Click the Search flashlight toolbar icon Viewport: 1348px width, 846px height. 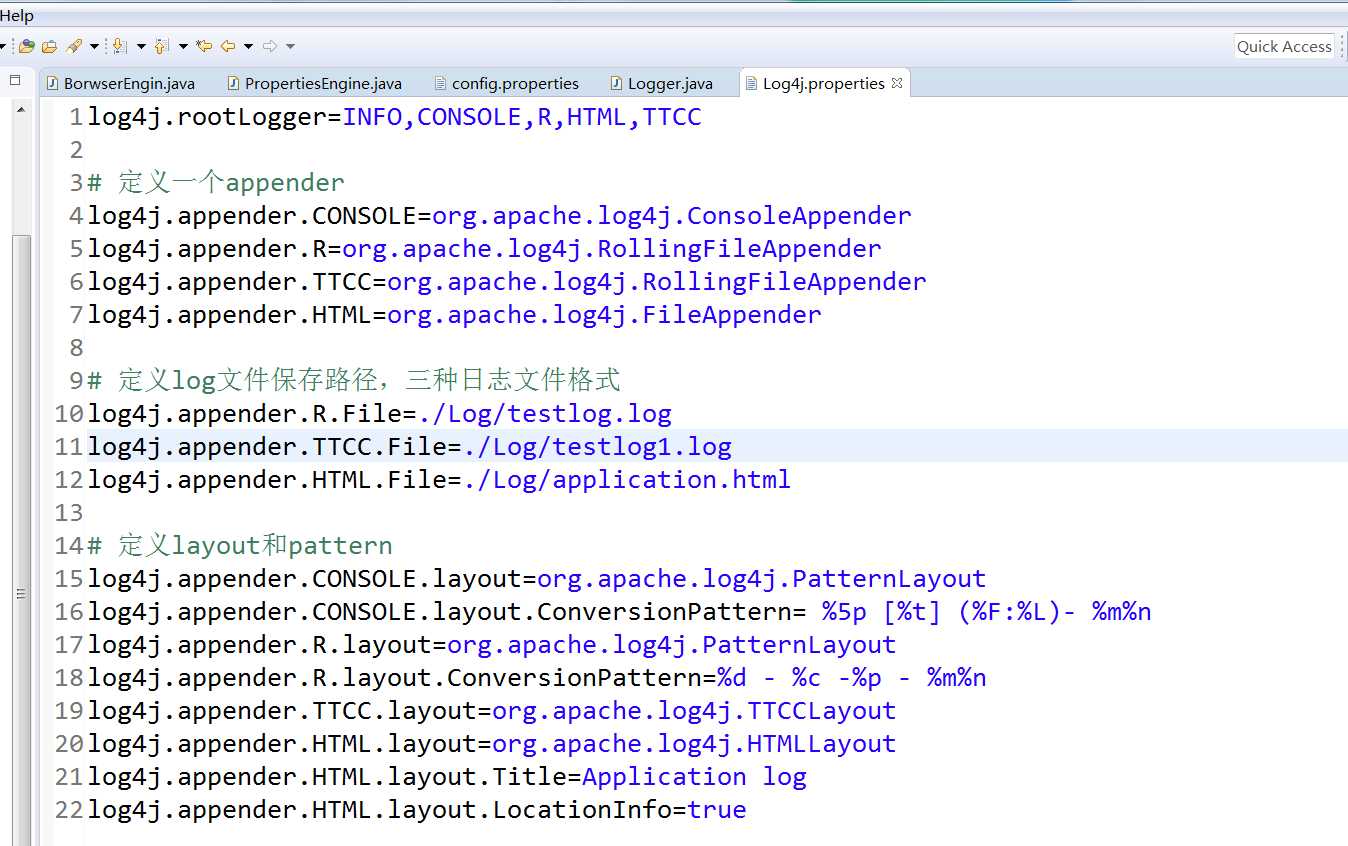[74, 46]
